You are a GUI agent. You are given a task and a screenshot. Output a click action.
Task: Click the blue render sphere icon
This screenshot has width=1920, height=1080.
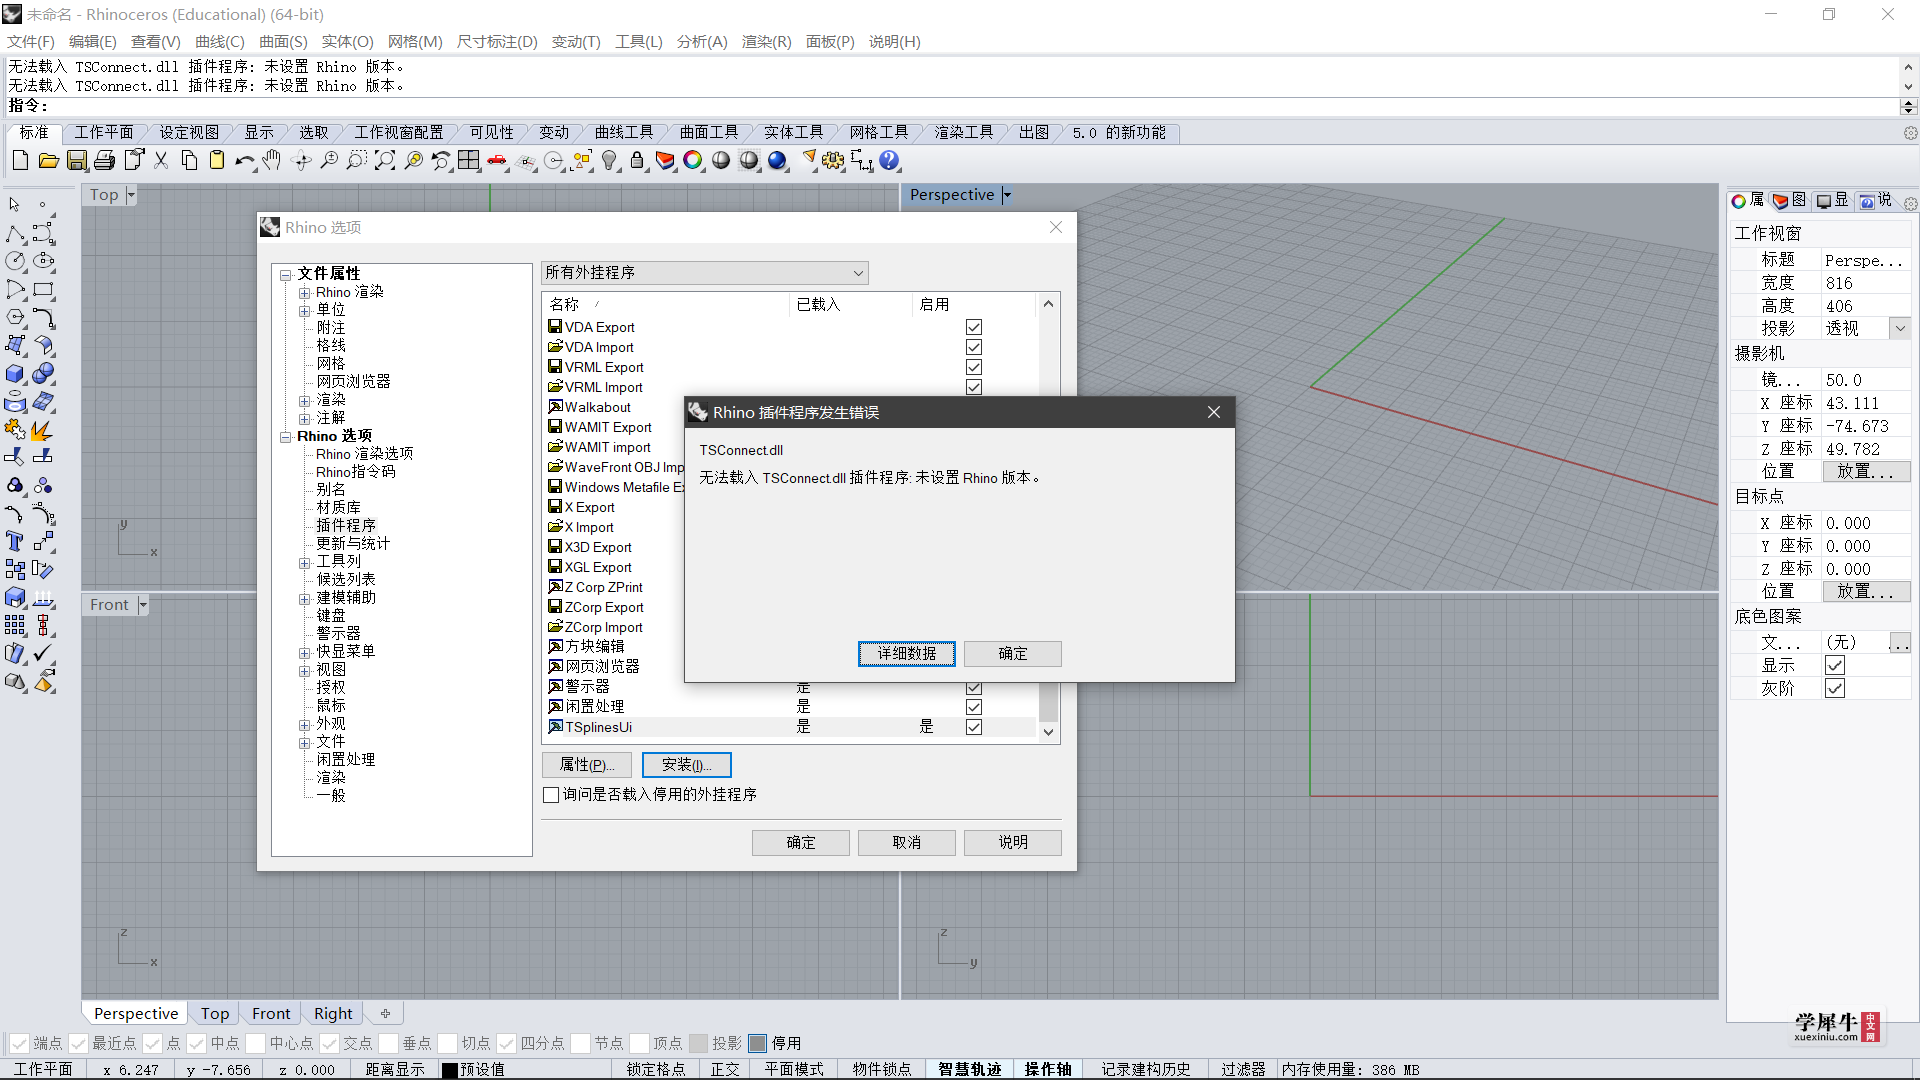point(777,160)
